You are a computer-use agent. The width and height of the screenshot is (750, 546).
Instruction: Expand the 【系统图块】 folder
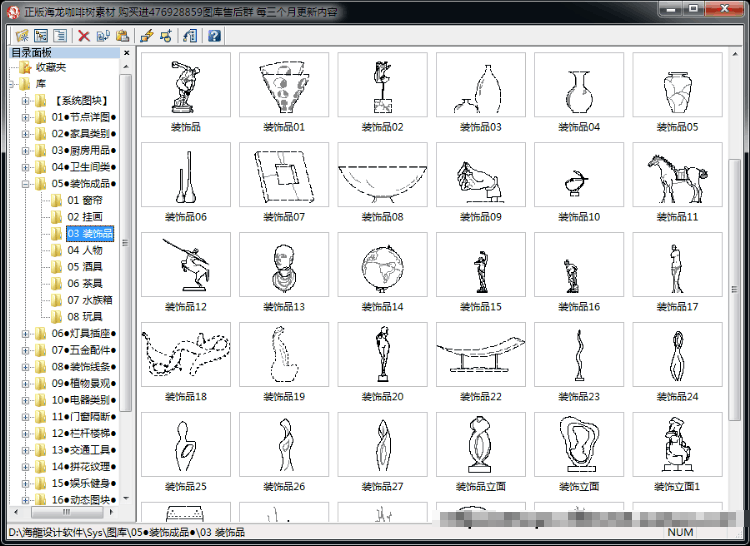point(25,100)
